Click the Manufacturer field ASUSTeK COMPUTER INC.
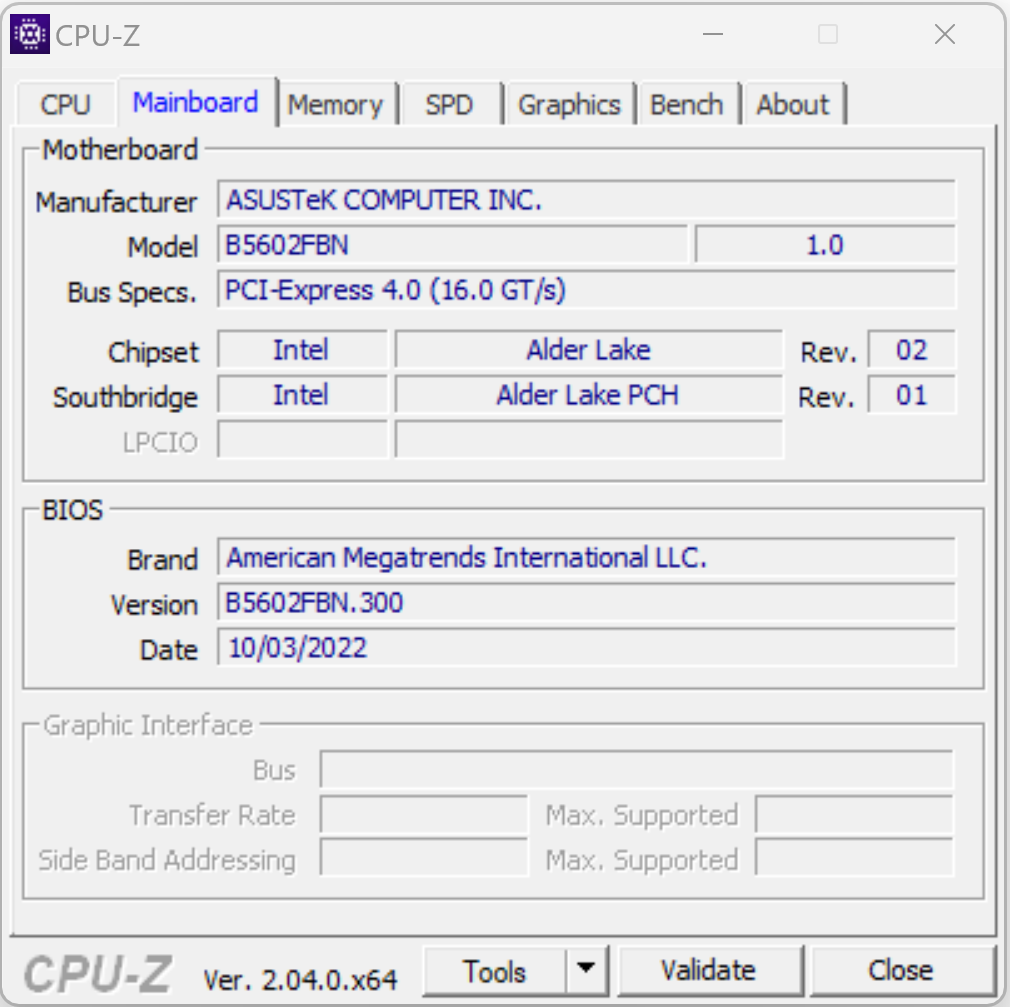This screenshot has height=1007, width=1010. click(x=586, y=200)
